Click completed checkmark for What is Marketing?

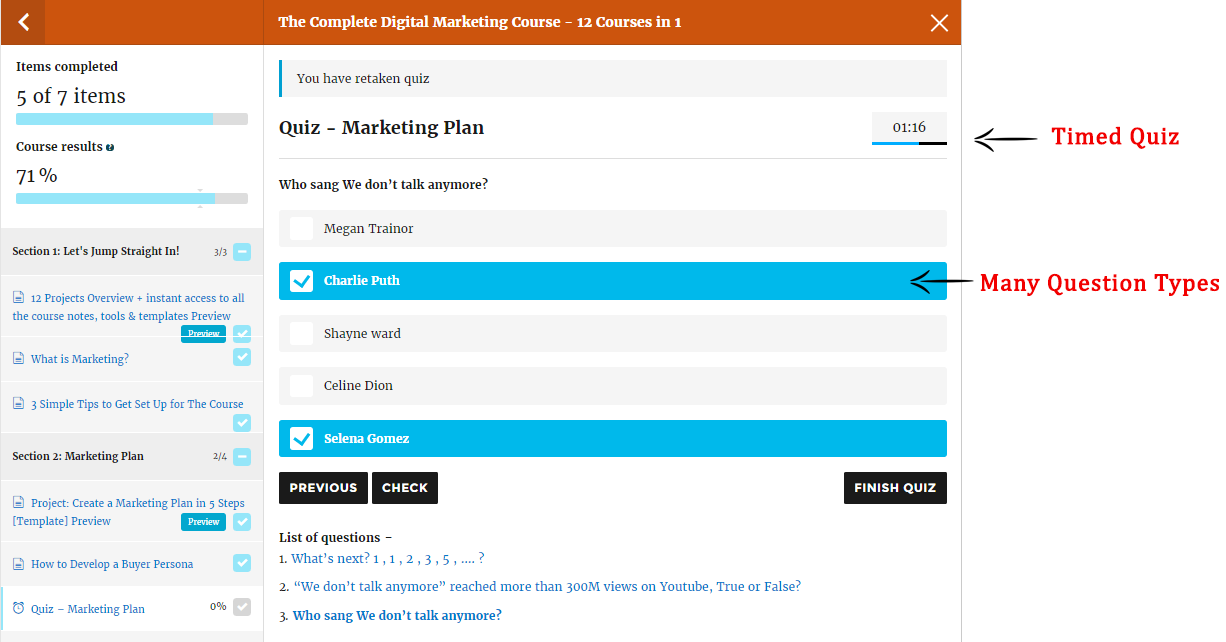[x=242, y=357]
